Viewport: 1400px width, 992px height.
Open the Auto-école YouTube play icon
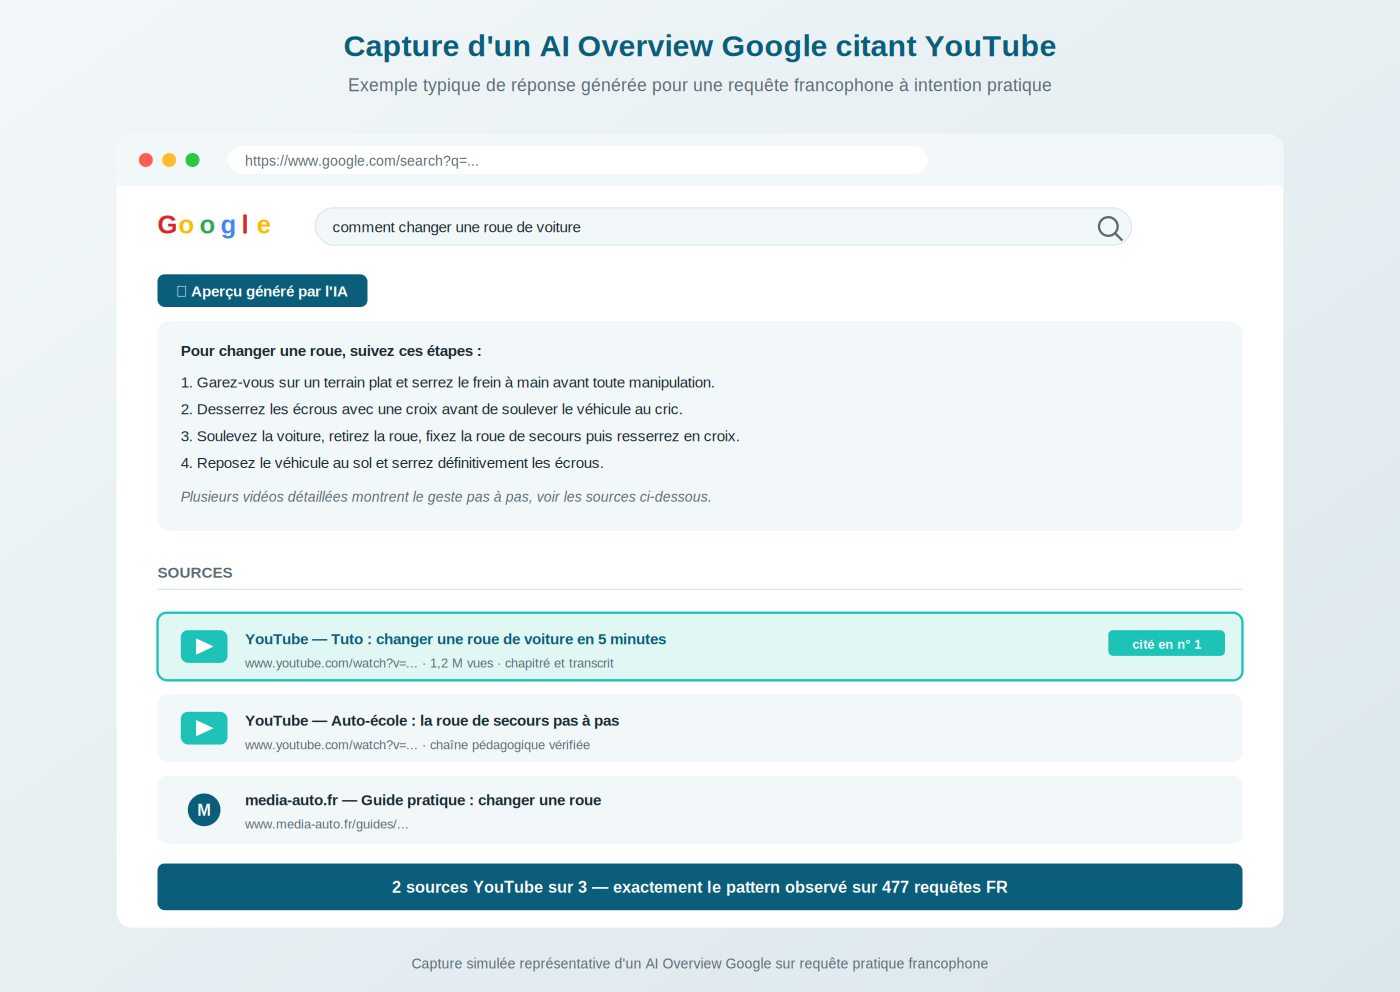pos(204,728)
